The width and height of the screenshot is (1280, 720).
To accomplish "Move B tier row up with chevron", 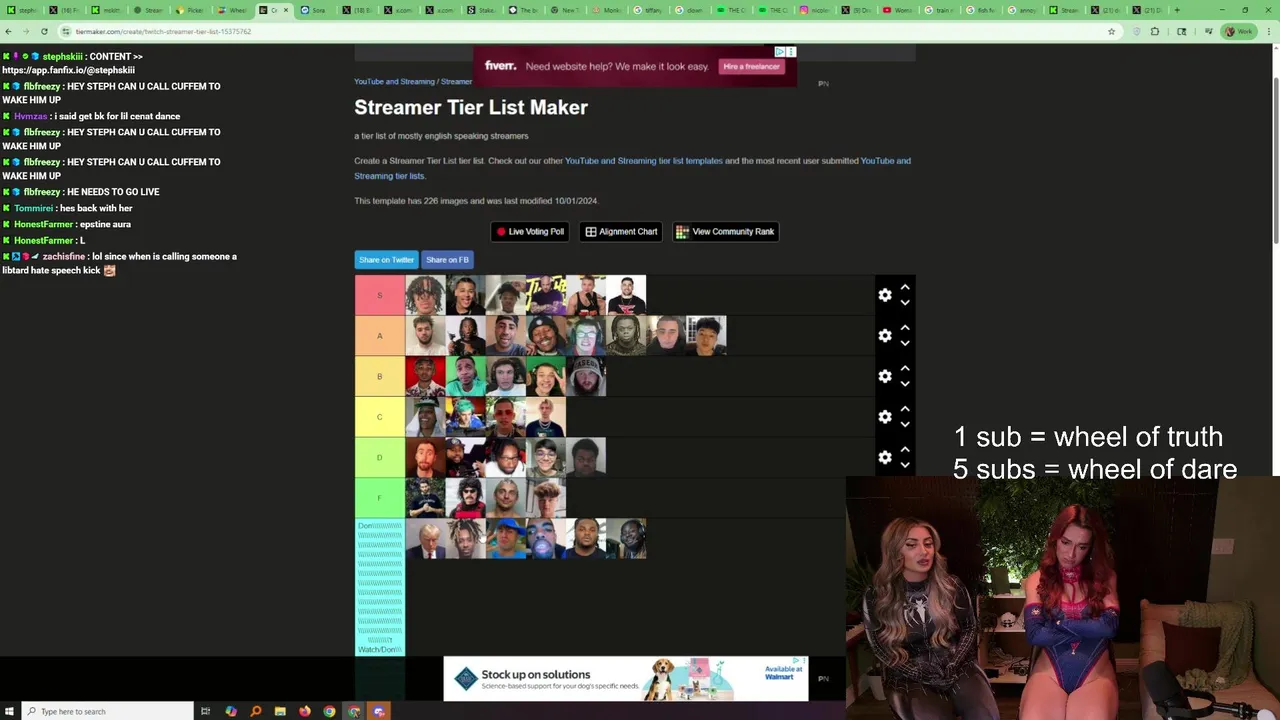I will pyautogui.click(x=905, y=369).
